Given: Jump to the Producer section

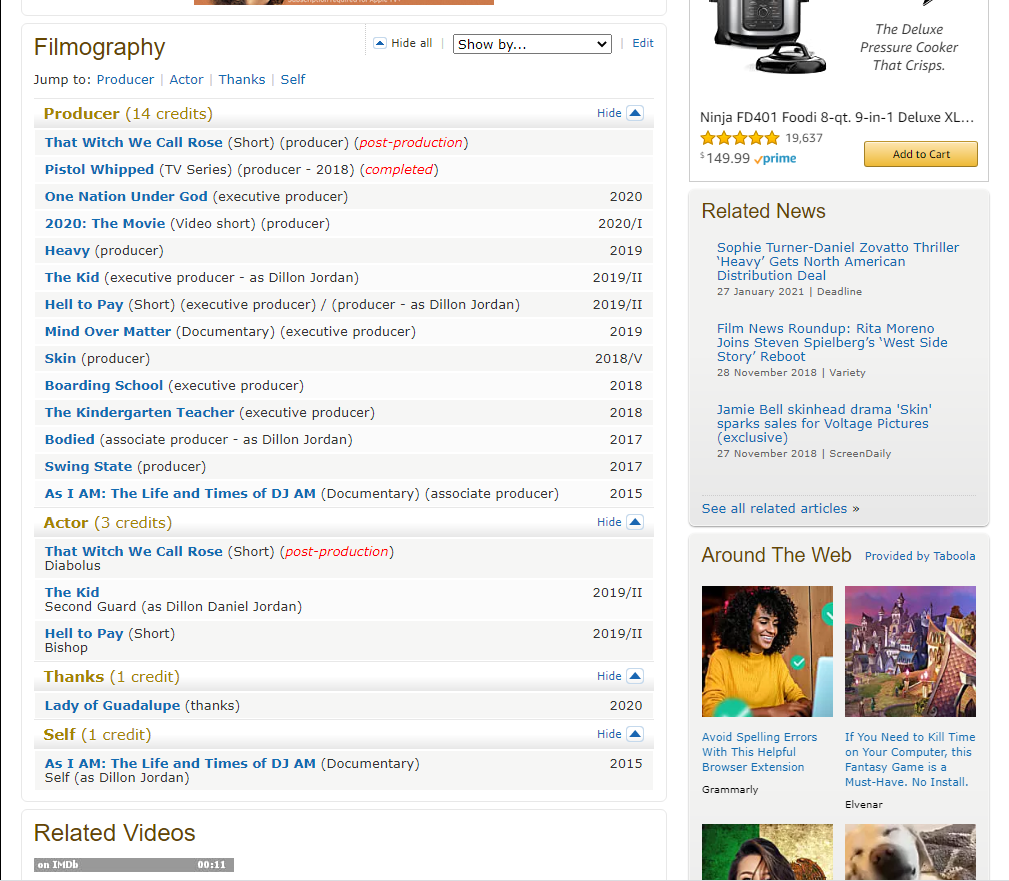Looking at the screenshot, I should tap(125, 80).
